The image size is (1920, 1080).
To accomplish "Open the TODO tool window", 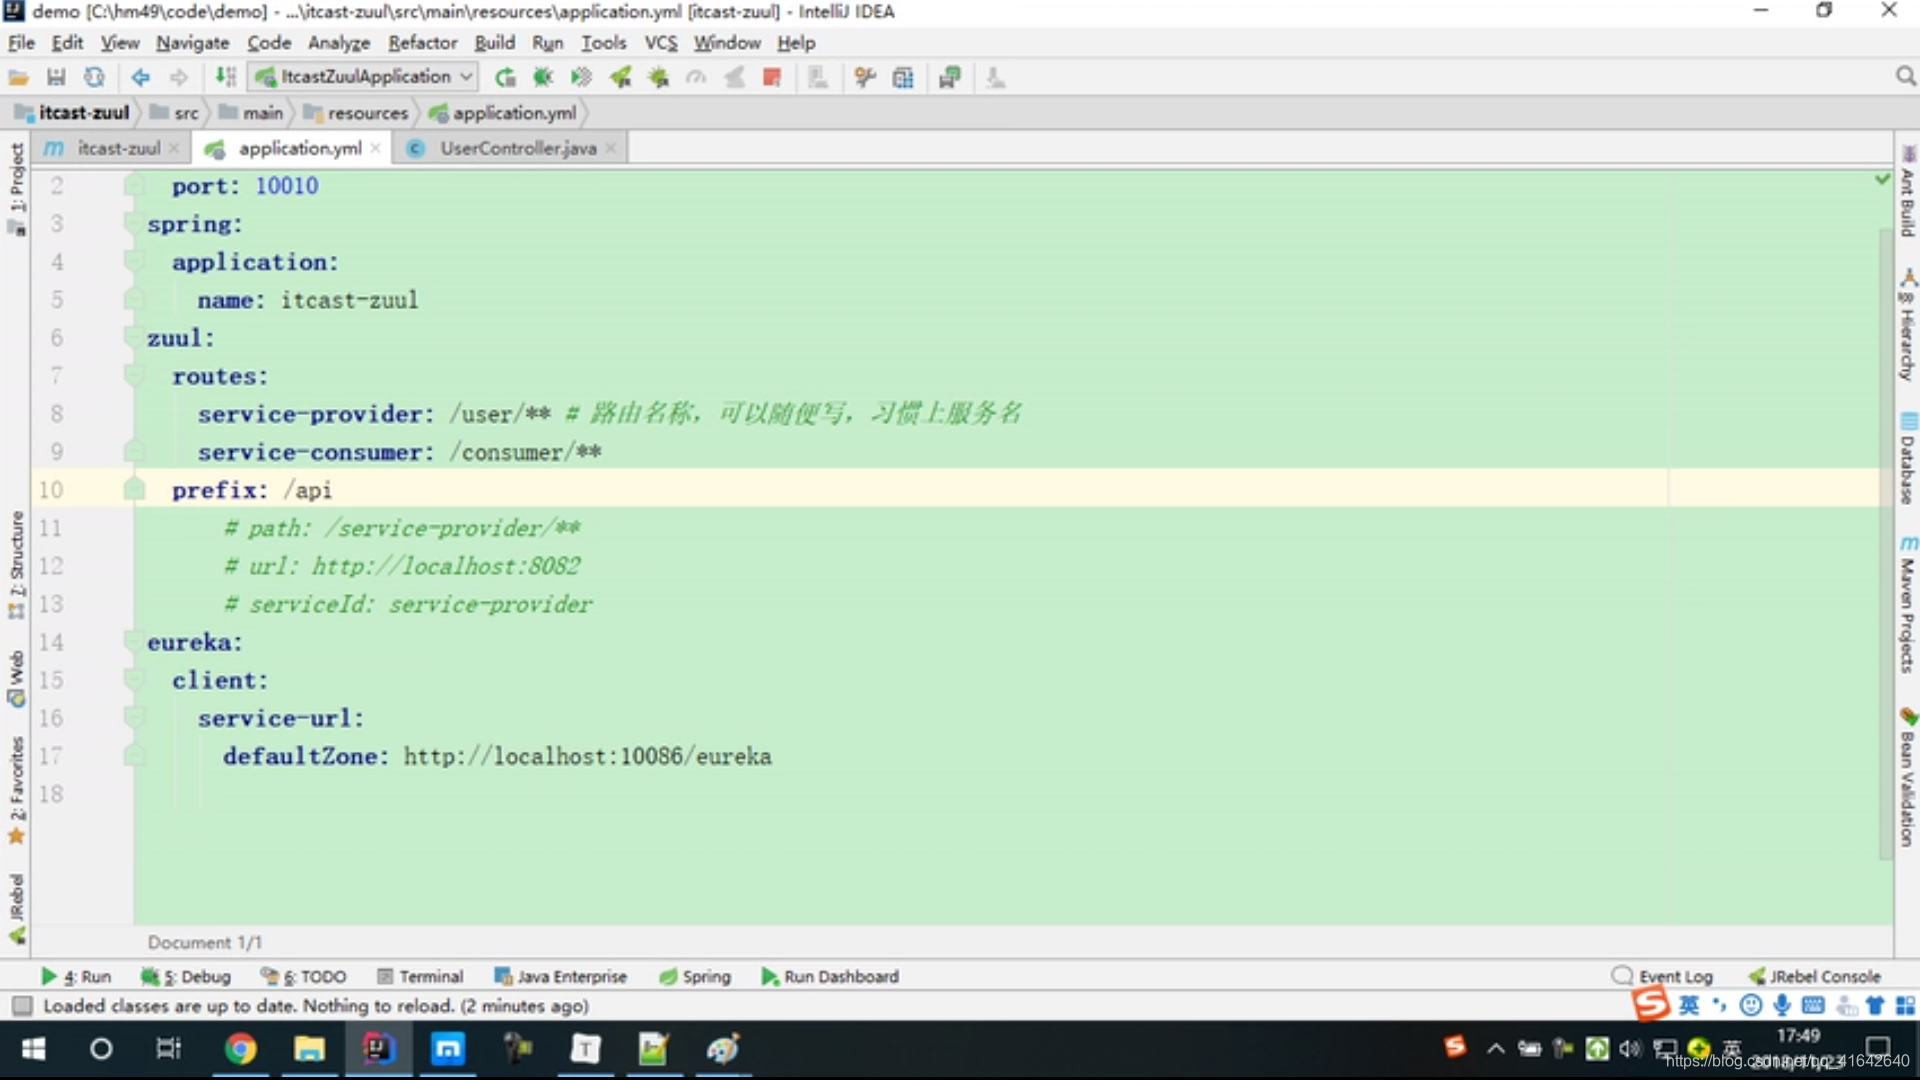I will pyautogui.click(x=303, y=976).
